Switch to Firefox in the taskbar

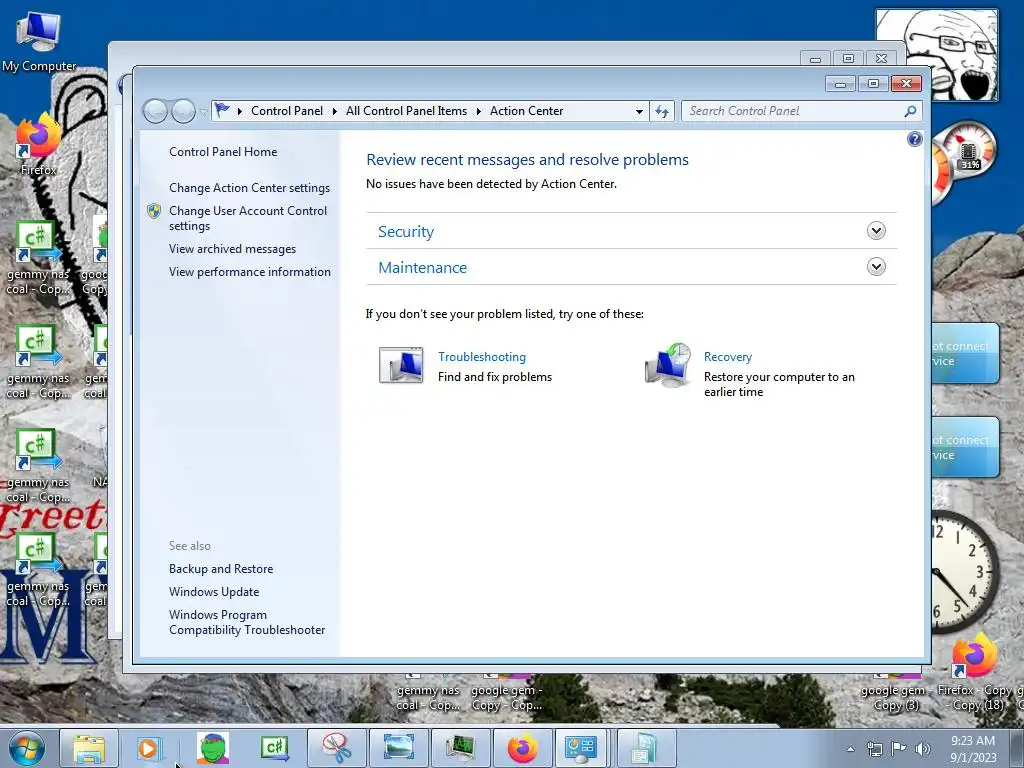click(x=522, y=748)
